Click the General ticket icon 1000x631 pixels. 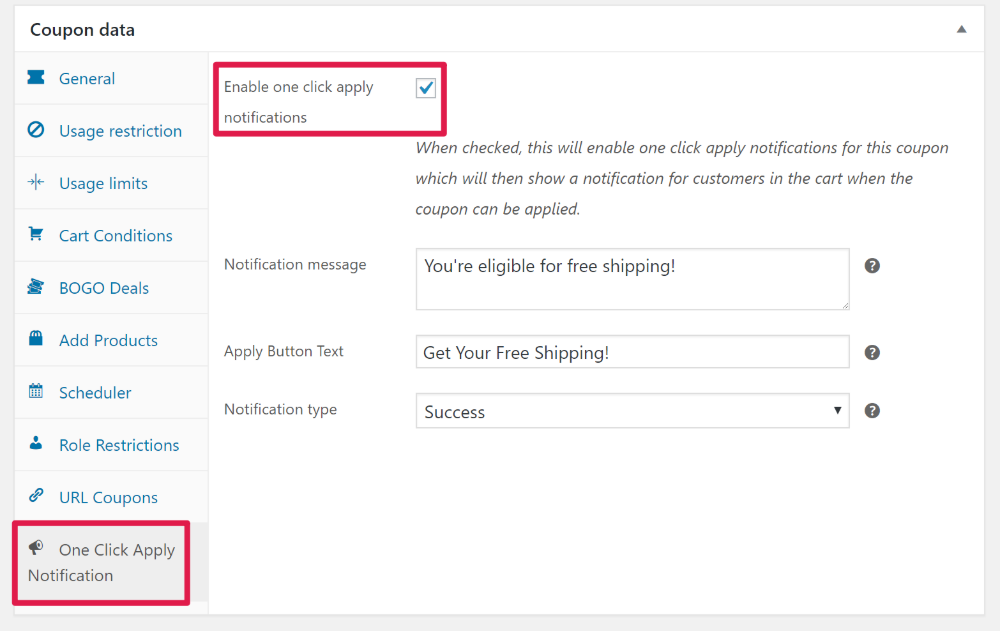pyautogui.click(x=36, y=77)
